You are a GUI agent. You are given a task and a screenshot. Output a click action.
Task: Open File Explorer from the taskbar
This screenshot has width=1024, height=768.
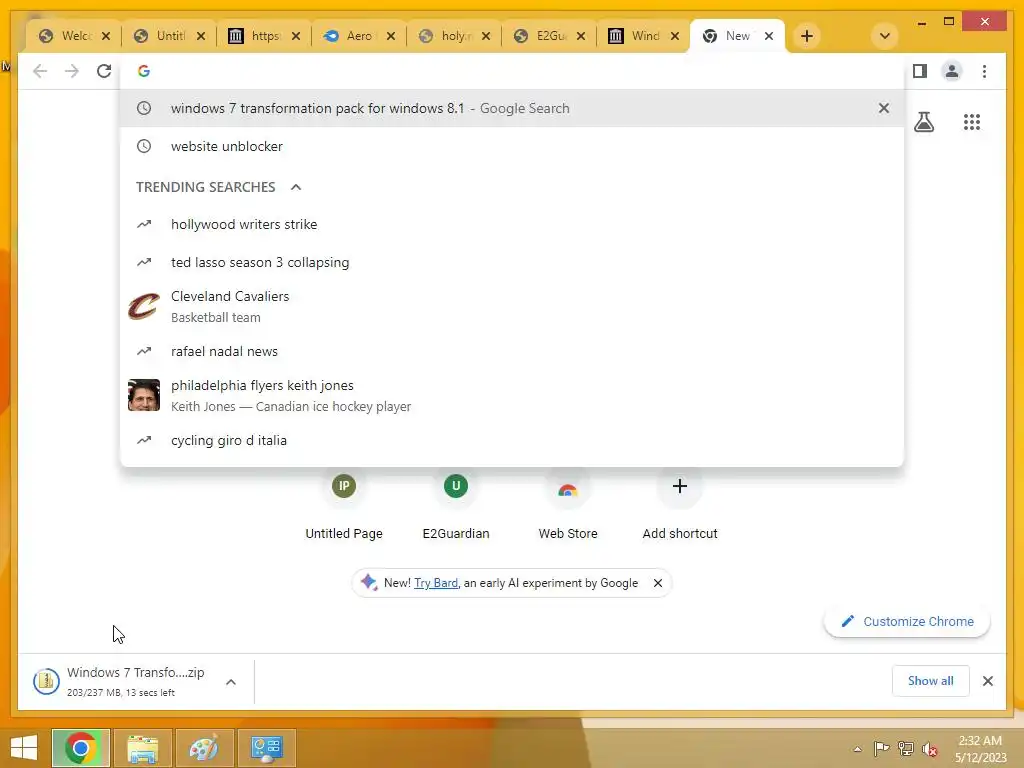click(142, 748)
